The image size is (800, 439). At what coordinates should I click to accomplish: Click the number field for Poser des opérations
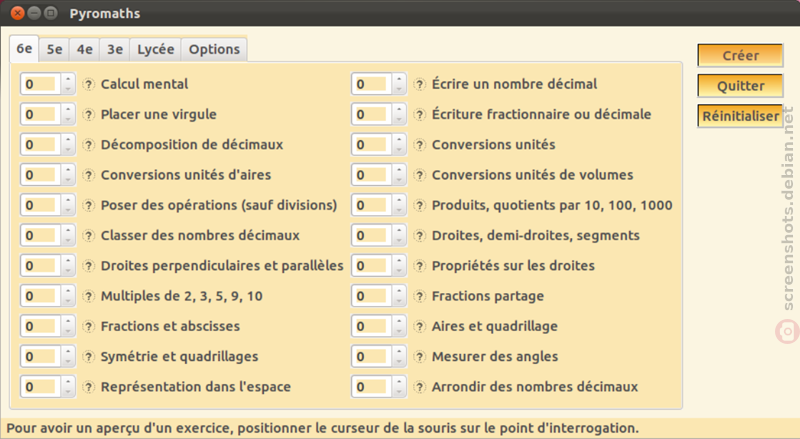click(x=41, y=205)
